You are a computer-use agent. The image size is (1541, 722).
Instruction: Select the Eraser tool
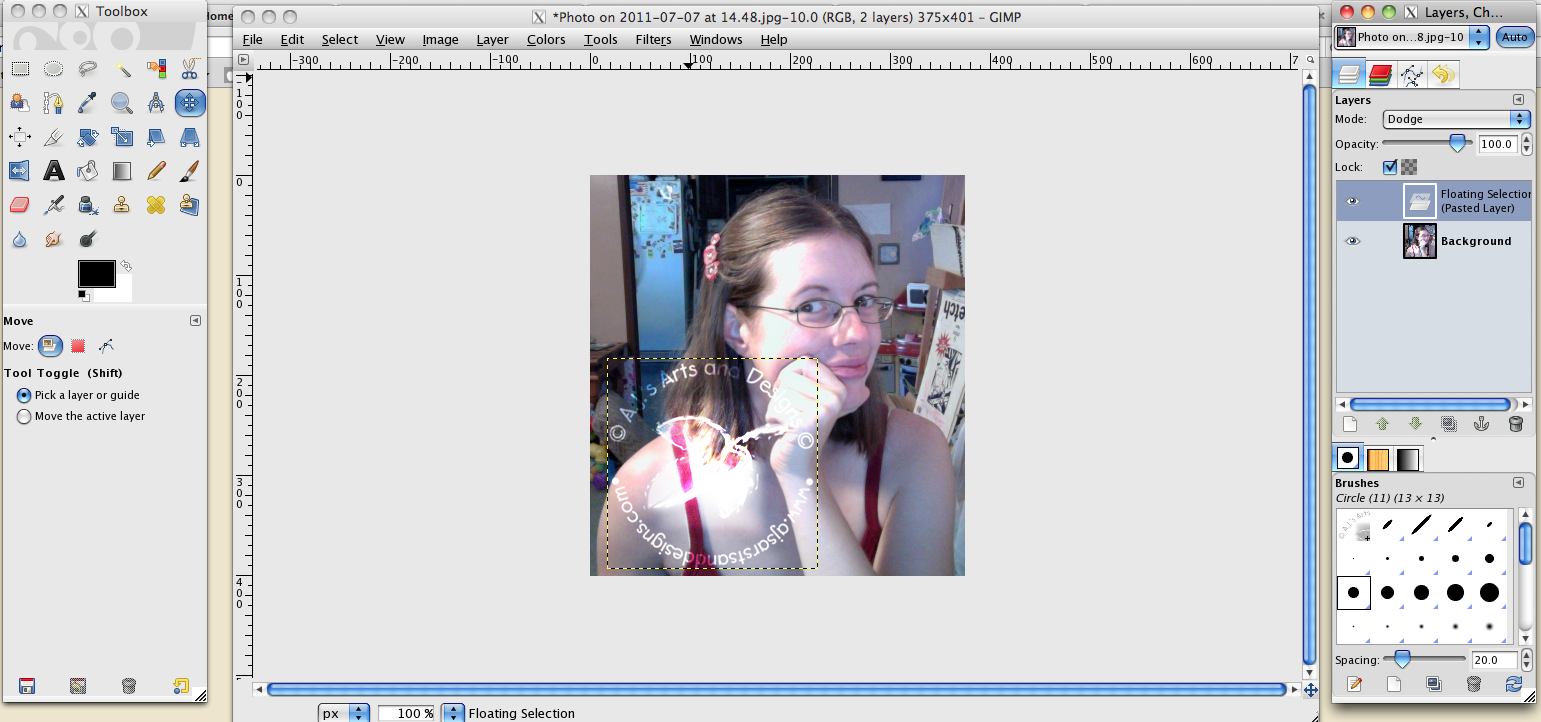20,205
